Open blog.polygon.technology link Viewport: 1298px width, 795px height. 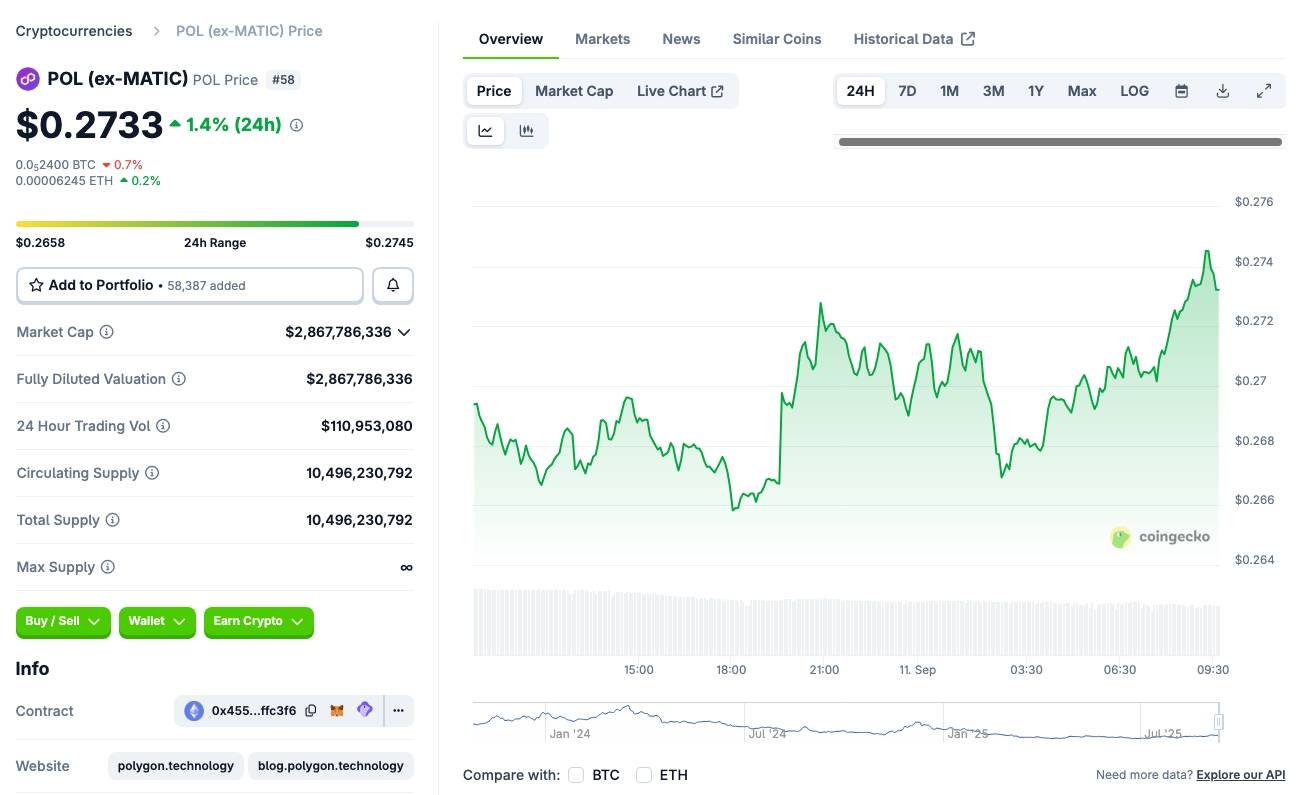pos(331,766)
